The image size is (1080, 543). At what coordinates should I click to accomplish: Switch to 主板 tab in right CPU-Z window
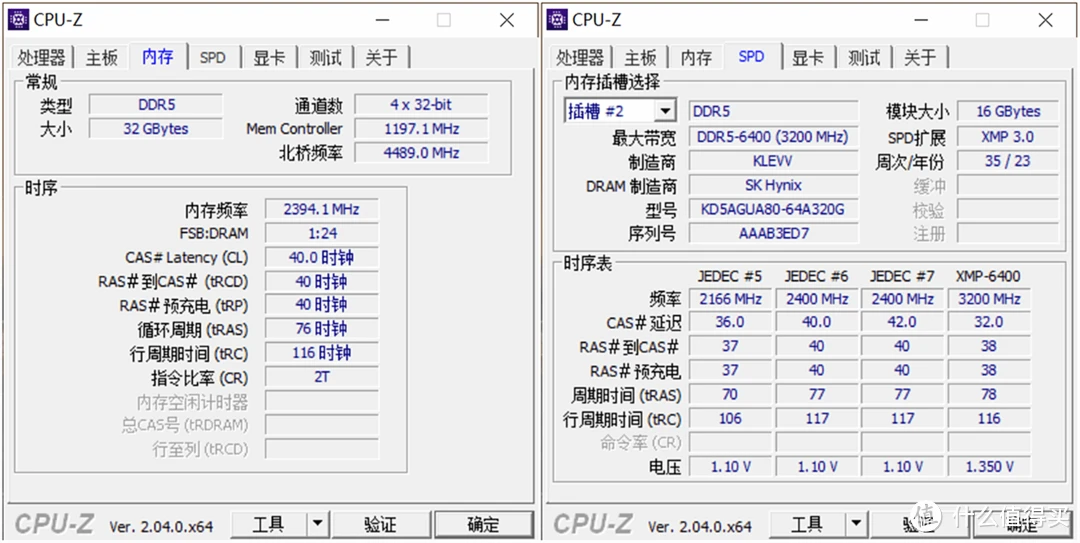click(x=640, y=57)
